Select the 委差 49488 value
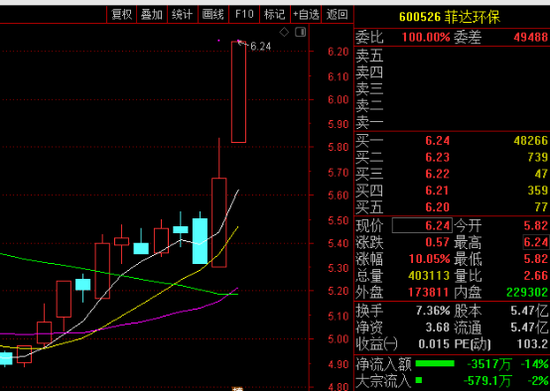The image size is (550, 392). [531, 37]
